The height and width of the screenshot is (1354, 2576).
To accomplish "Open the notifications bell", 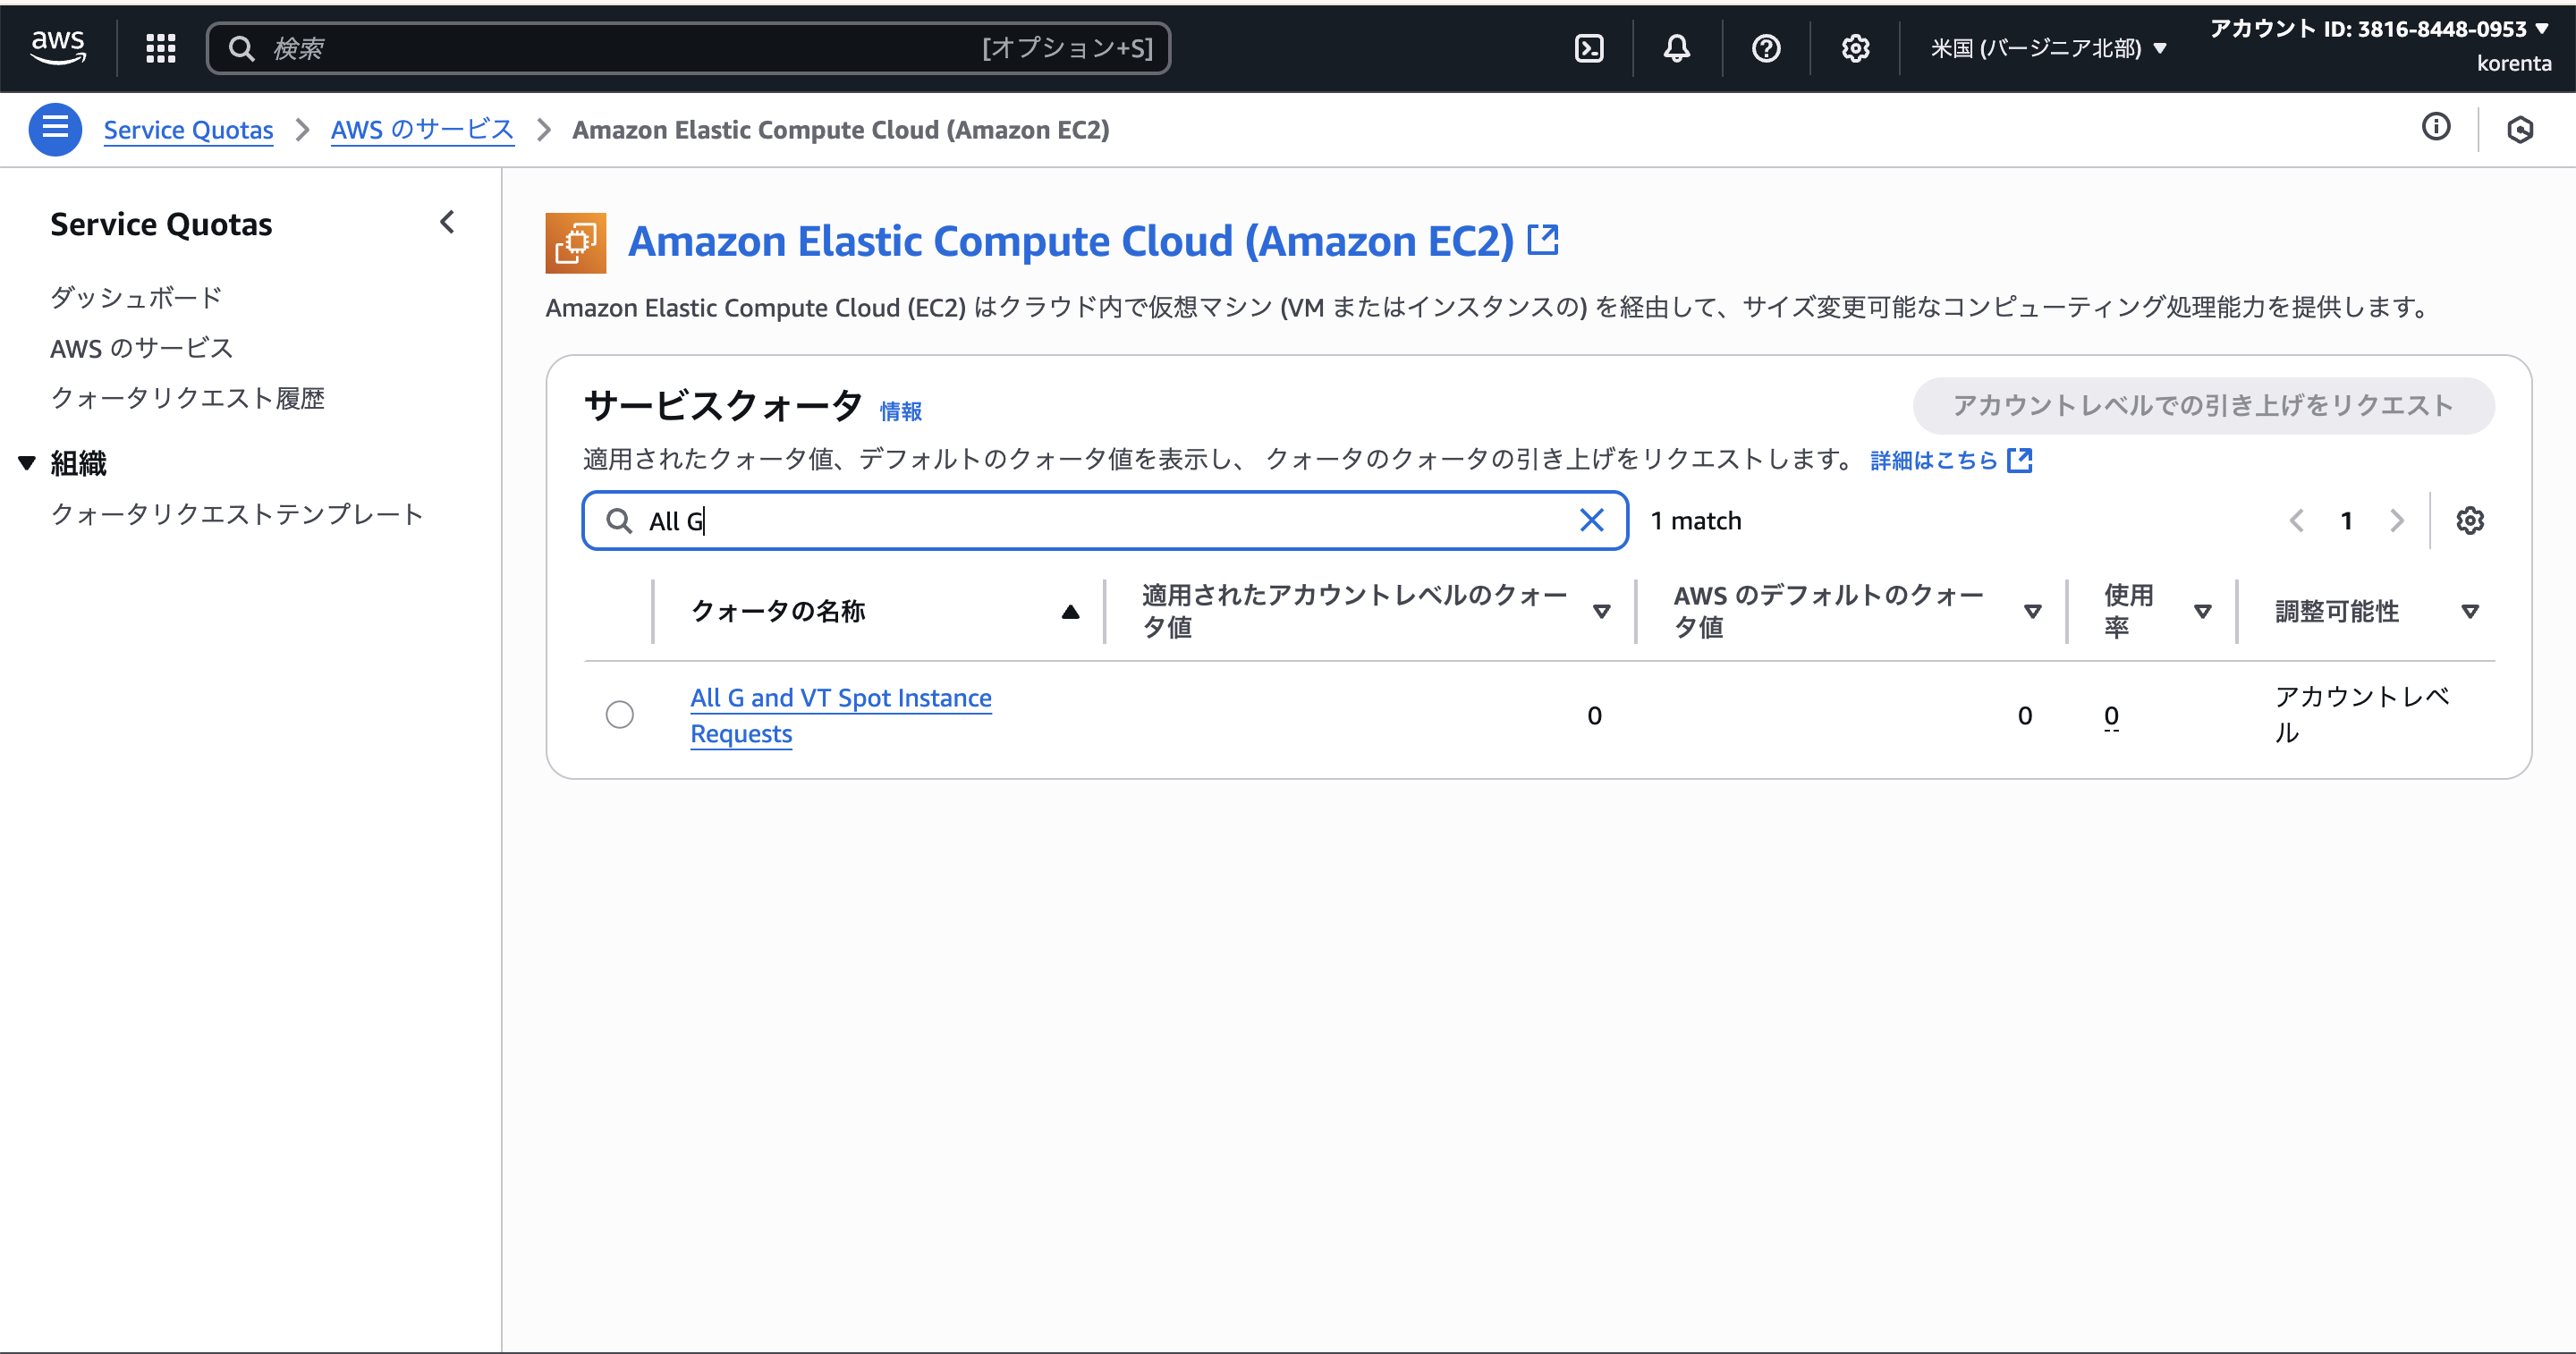I will (x=1677, y=48).
